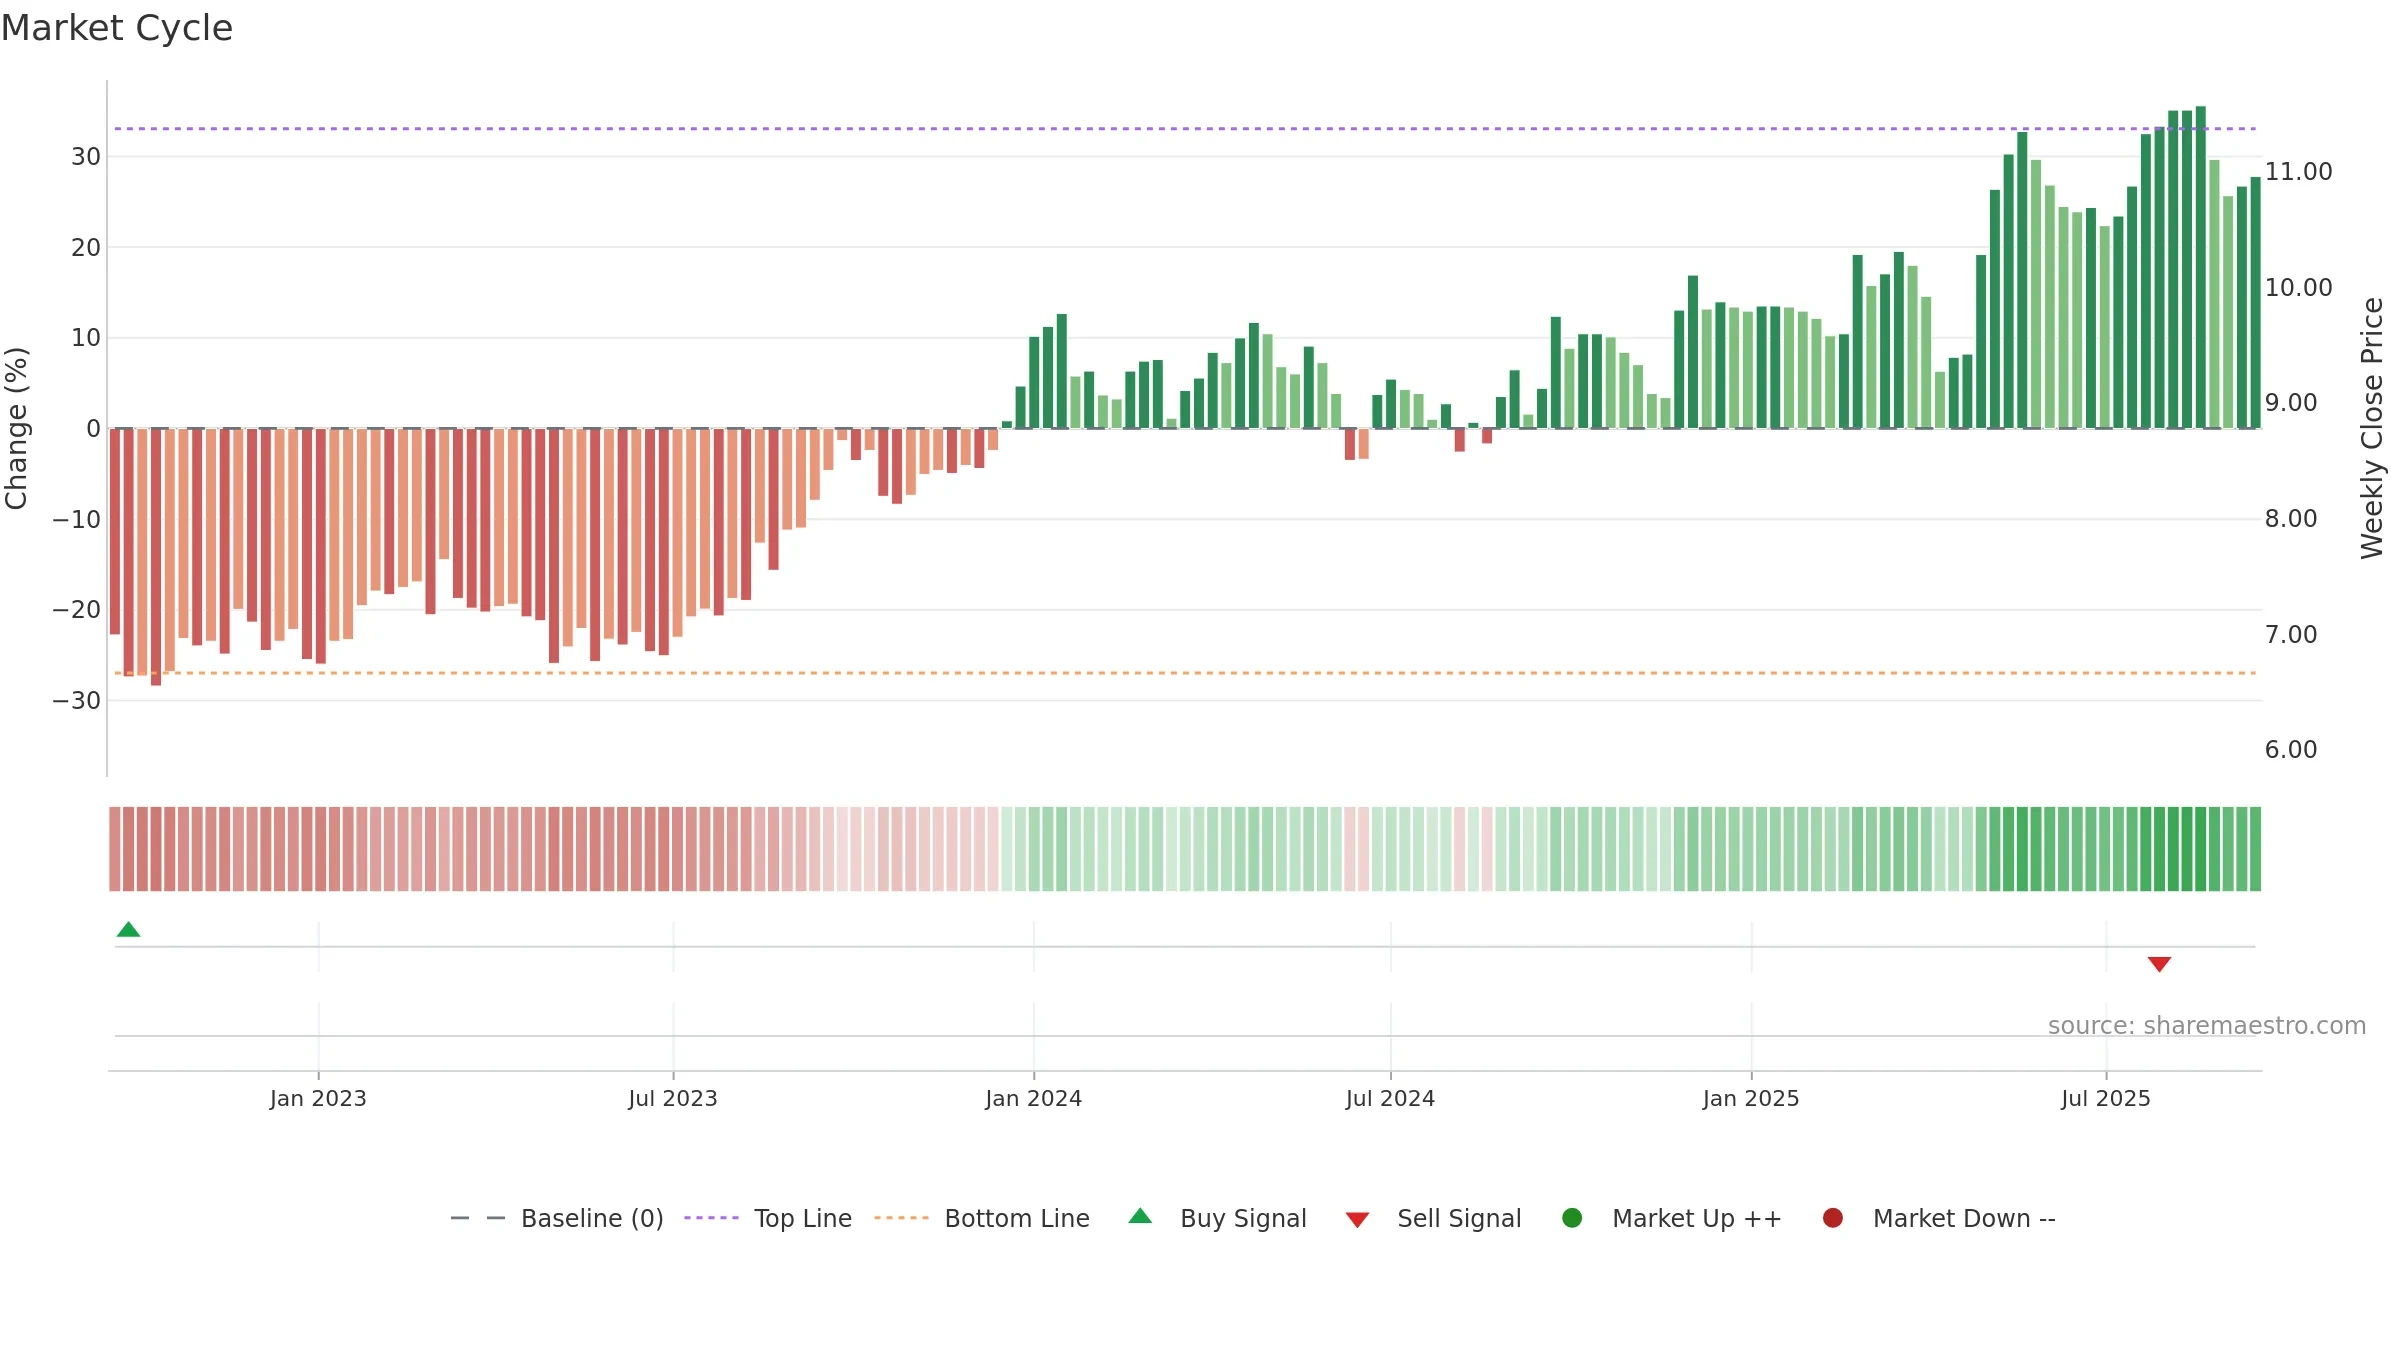
Task: Click the Change (%) axis title
Action: [x=16, y=428]
